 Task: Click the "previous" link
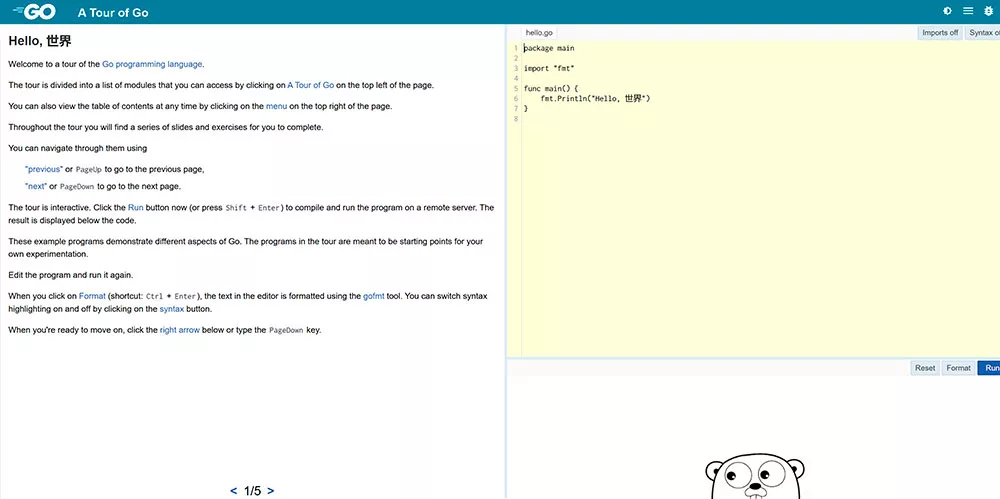(44, 169)
